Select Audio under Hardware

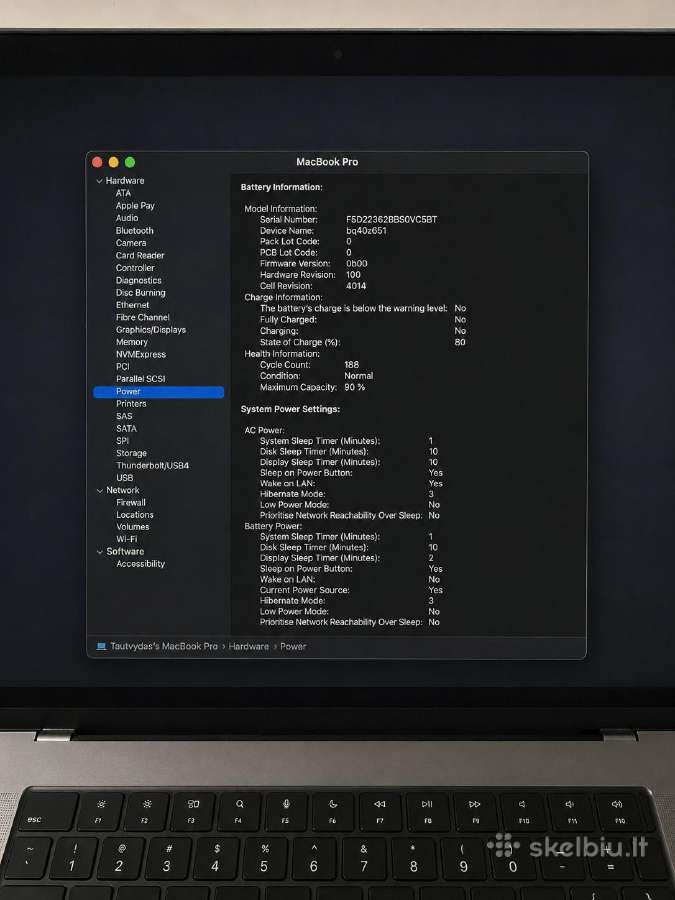click(x=127, y=218)
